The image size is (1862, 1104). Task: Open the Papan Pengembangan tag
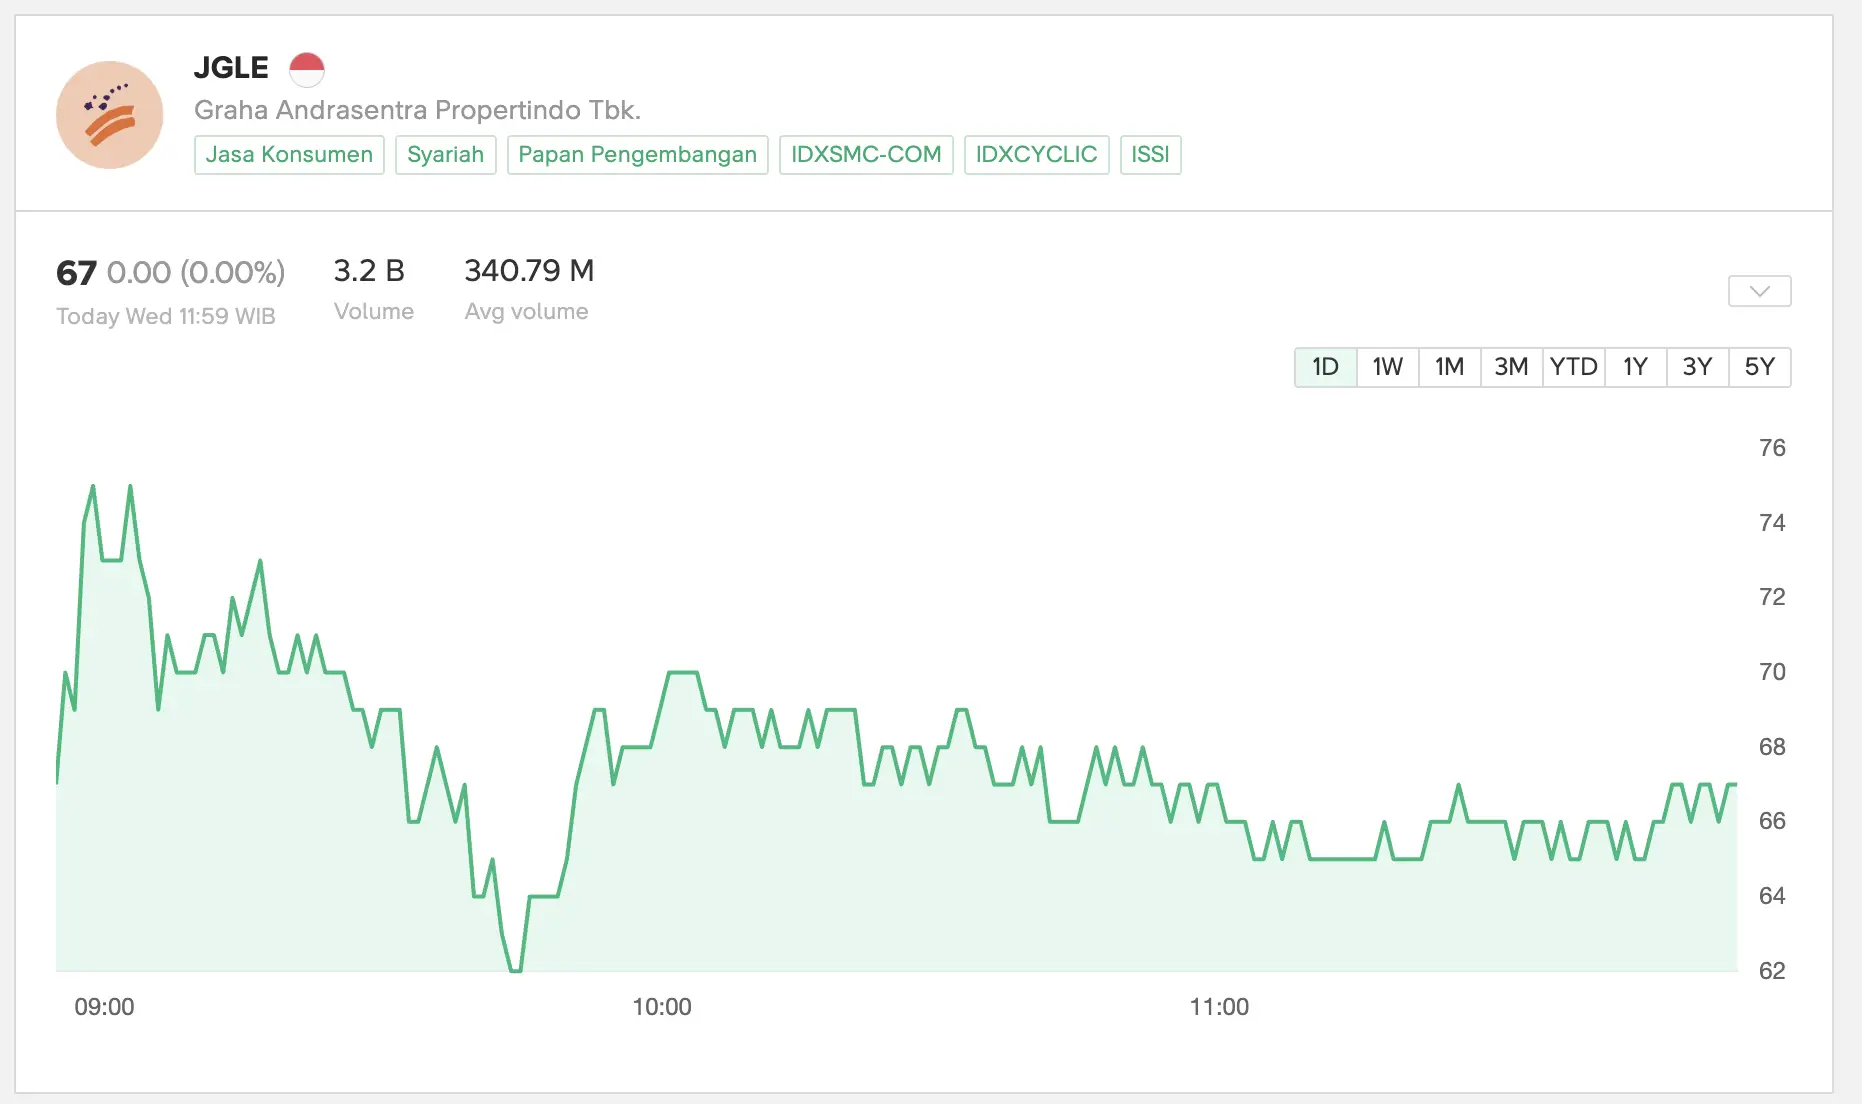tap(637, 155)
